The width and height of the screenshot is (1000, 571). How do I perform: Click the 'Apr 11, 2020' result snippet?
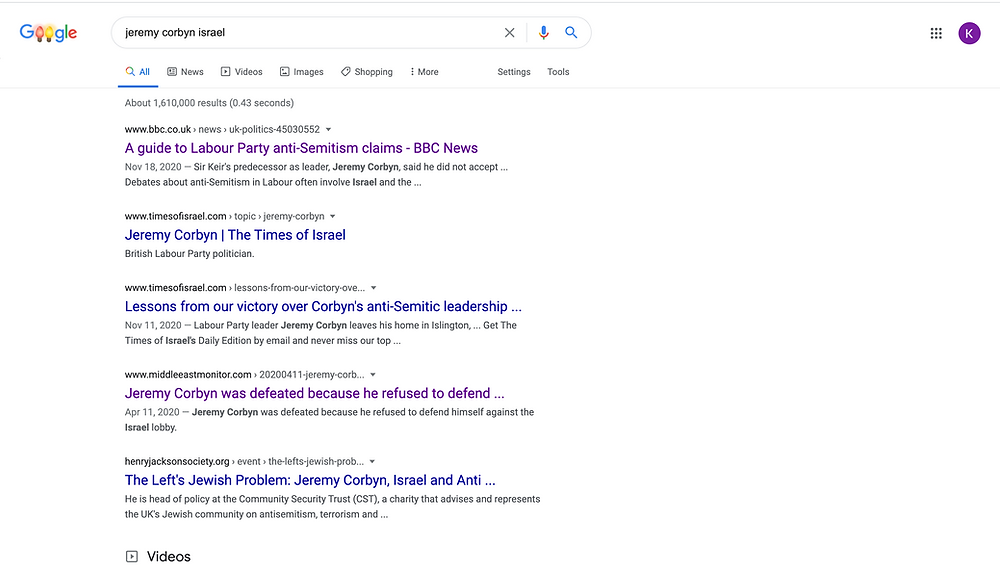329,420
